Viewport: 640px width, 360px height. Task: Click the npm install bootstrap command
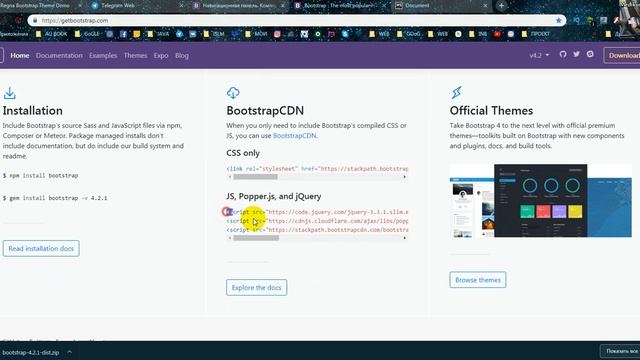click(40, 176)
